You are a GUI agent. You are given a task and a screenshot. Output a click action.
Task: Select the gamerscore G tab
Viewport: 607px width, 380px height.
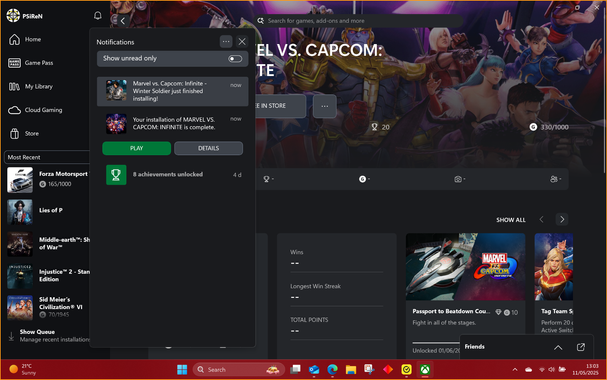coord(364,179)
